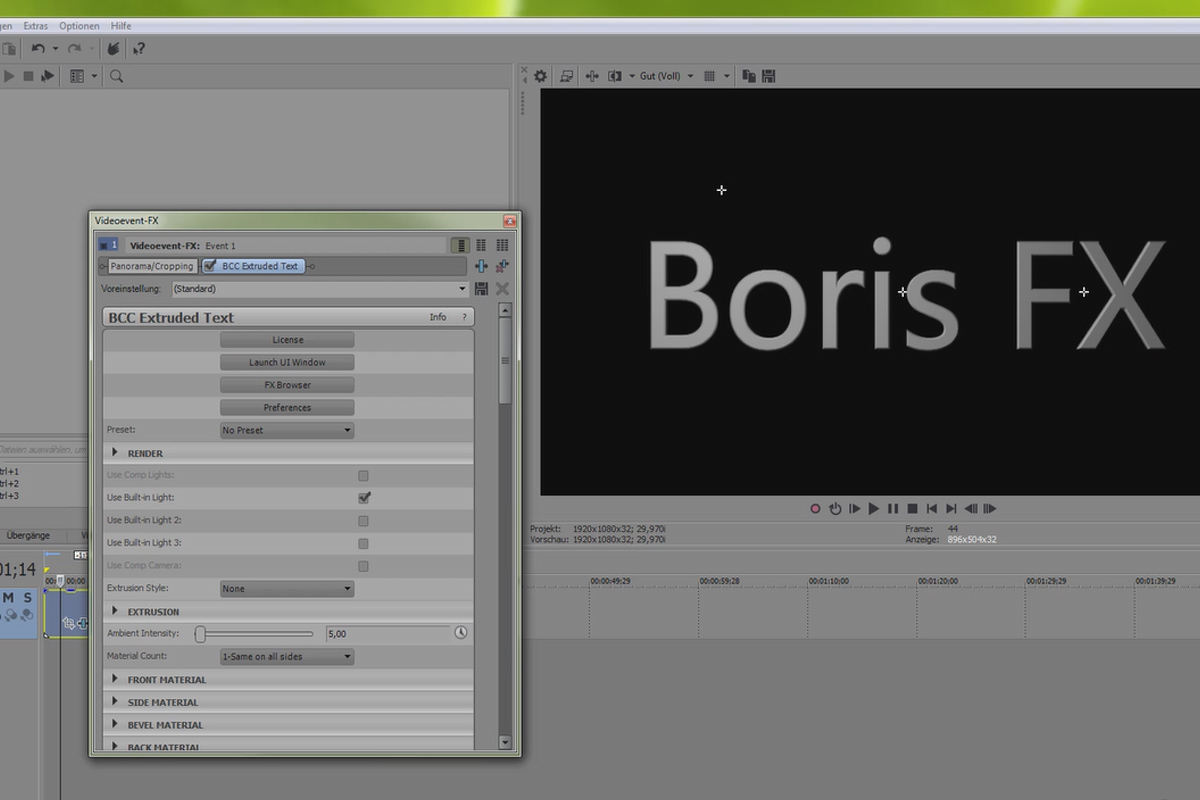1200x800 pixels.
Task: Start media preview with play icon
Action: coord(9,76)
